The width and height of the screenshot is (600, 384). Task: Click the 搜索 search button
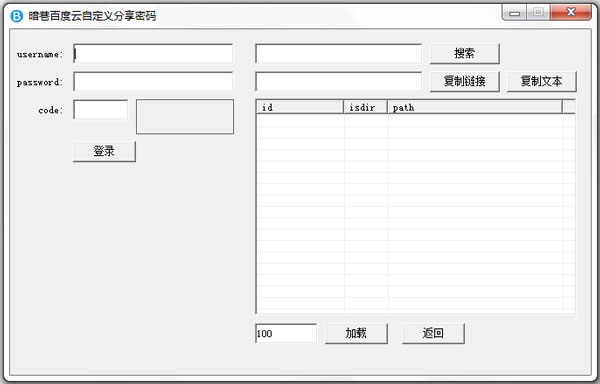click(x=465, y=54)
